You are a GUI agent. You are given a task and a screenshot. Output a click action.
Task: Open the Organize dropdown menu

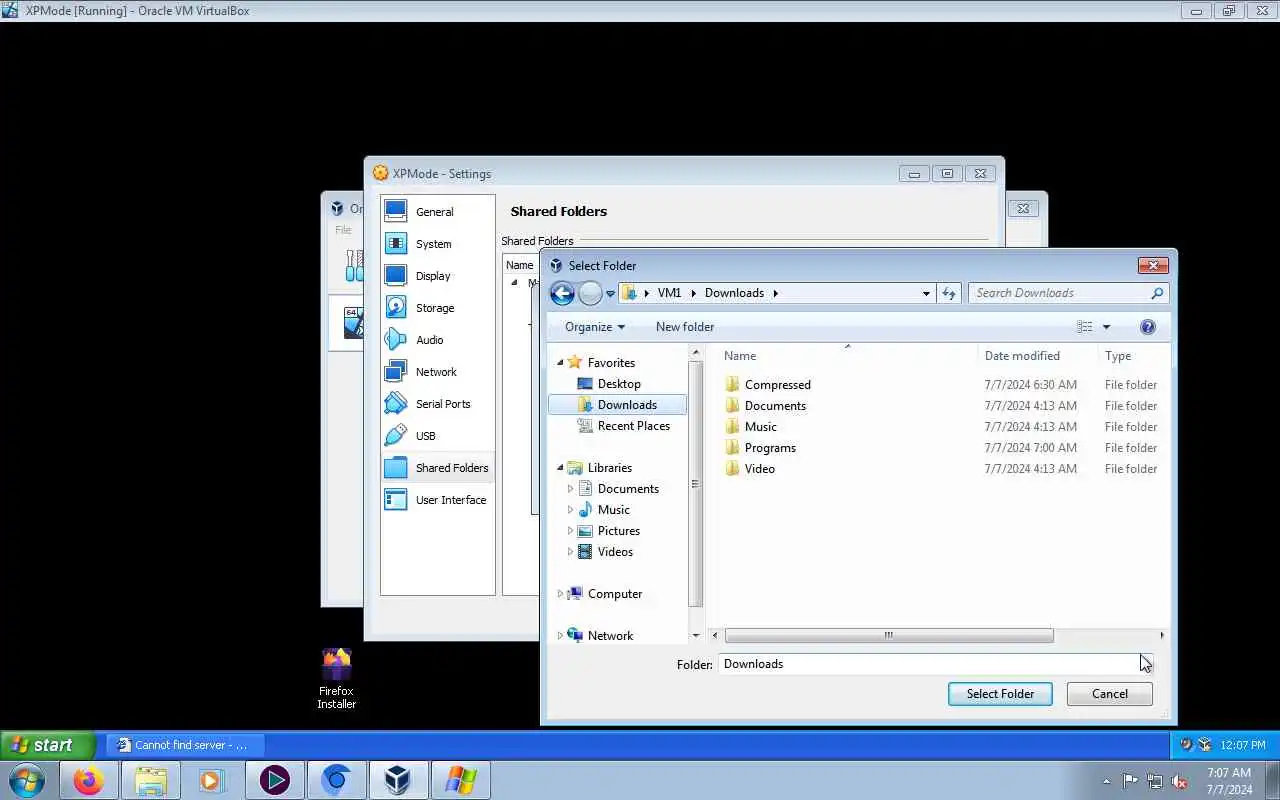click(x=594, y=327)
